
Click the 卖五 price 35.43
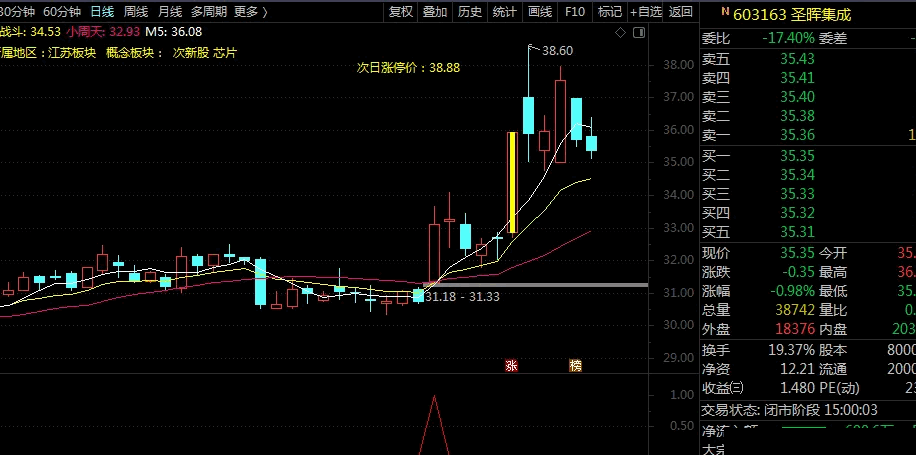tap(797, 58)
